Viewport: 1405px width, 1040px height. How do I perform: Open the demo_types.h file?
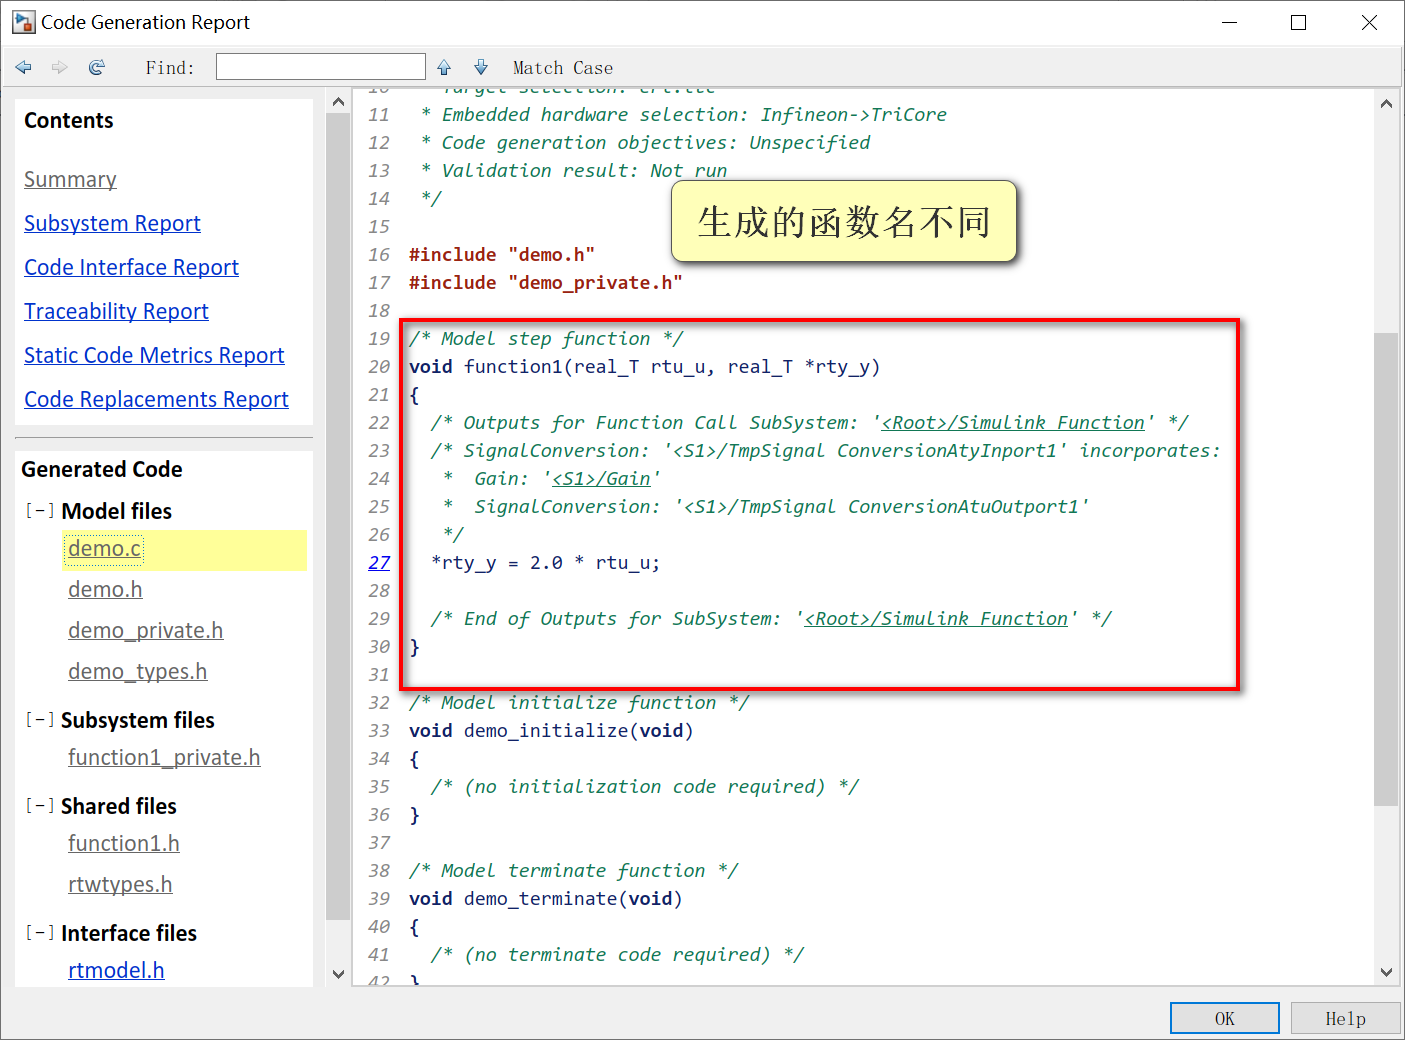click(137, 671)
